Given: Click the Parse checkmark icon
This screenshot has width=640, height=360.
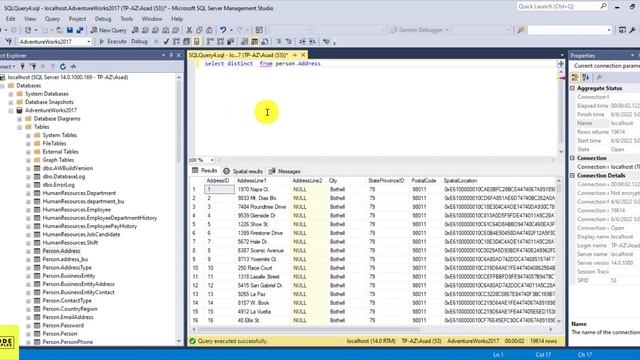Looking at the screenshot, I should click(x=166, y=42).
